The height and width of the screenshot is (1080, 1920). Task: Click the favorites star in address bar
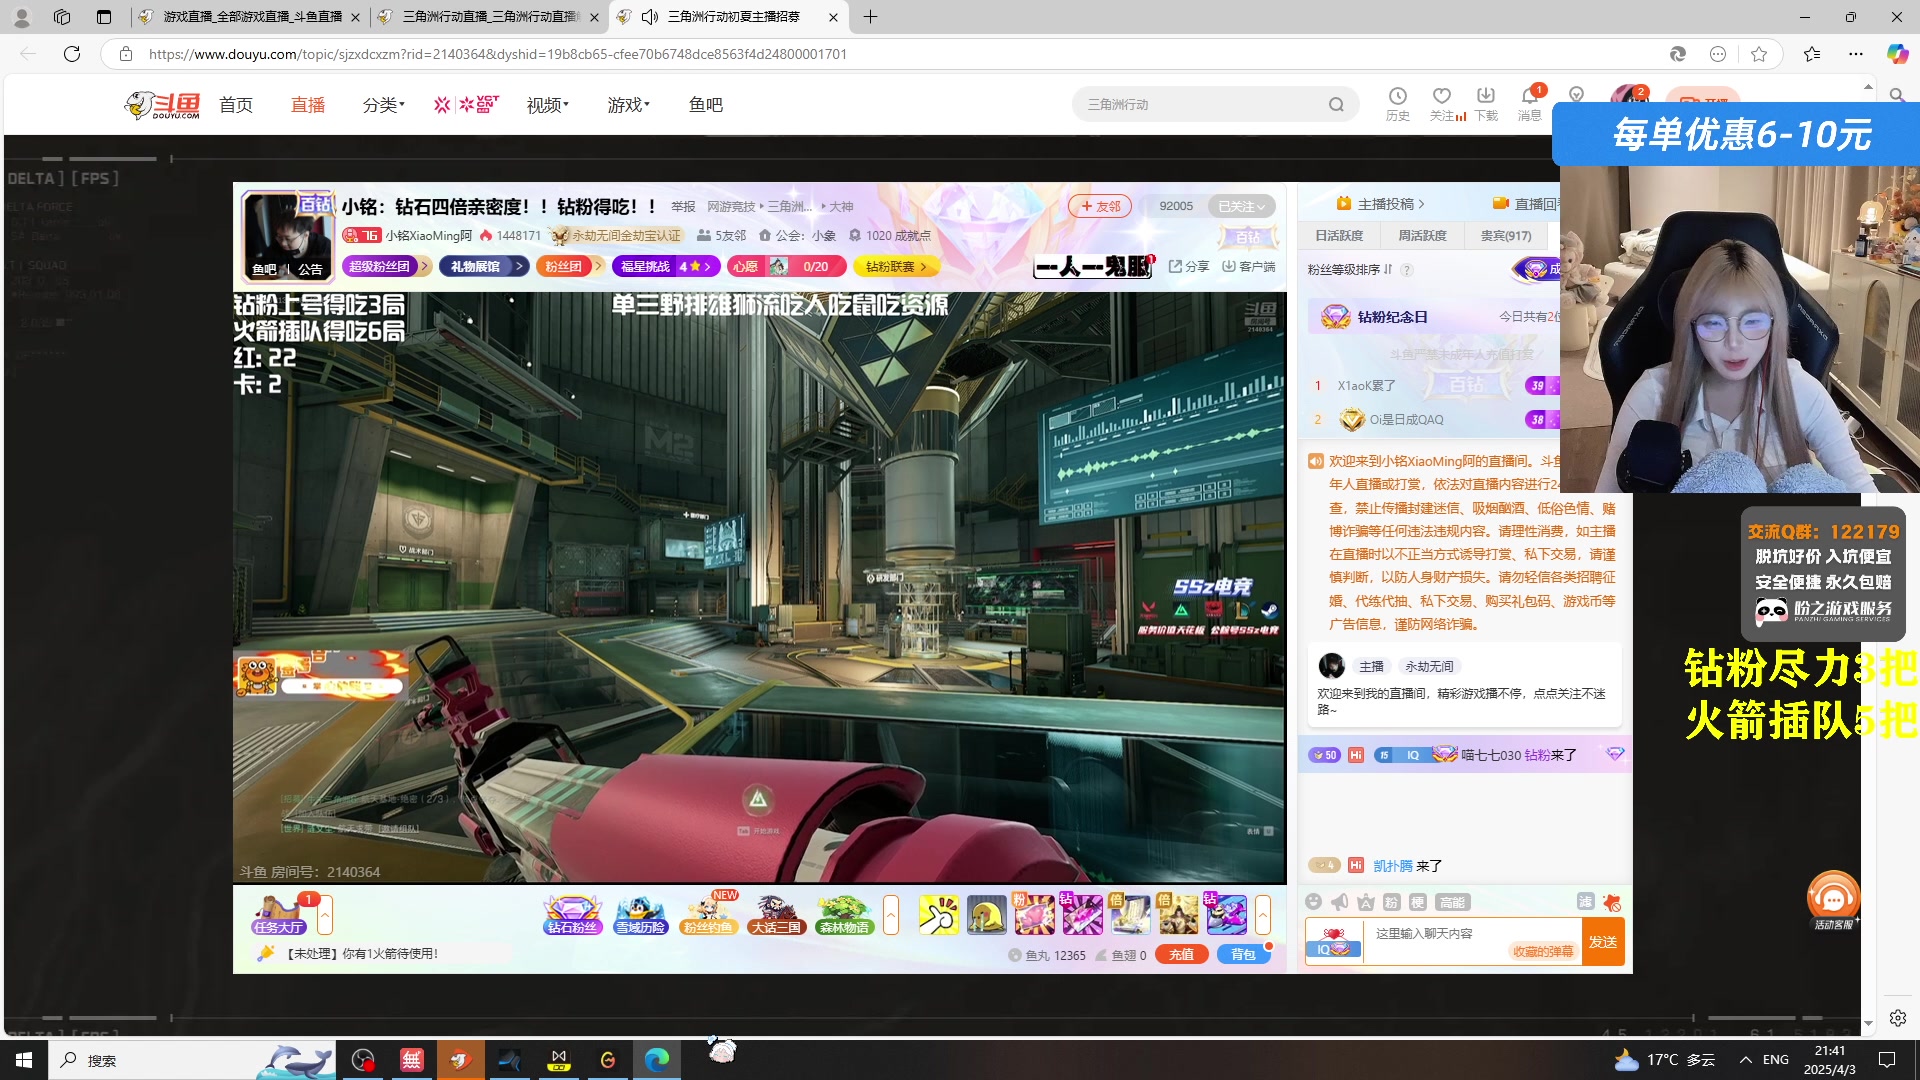1759,54
